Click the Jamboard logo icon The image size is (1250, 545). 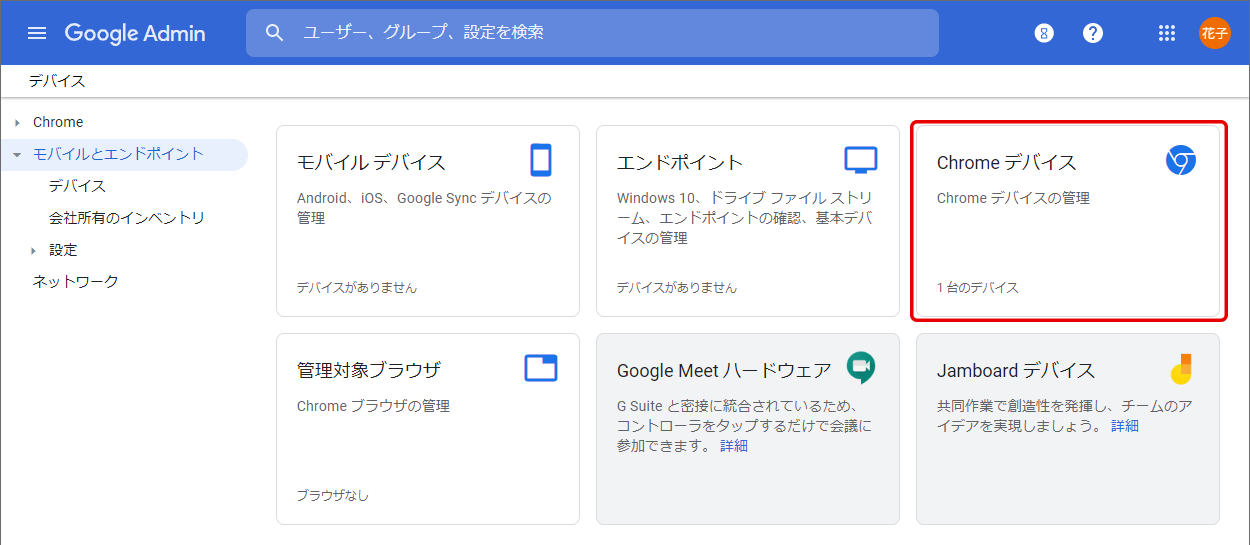tap(1181, 369)
